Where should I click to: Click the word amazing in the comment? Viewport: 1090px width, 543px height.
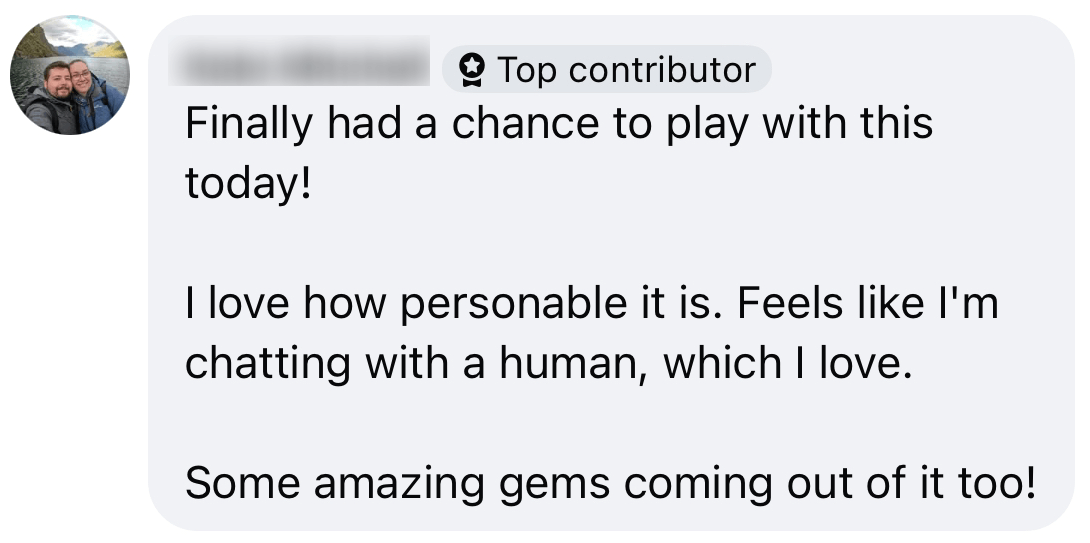click(x=399, y=484)
